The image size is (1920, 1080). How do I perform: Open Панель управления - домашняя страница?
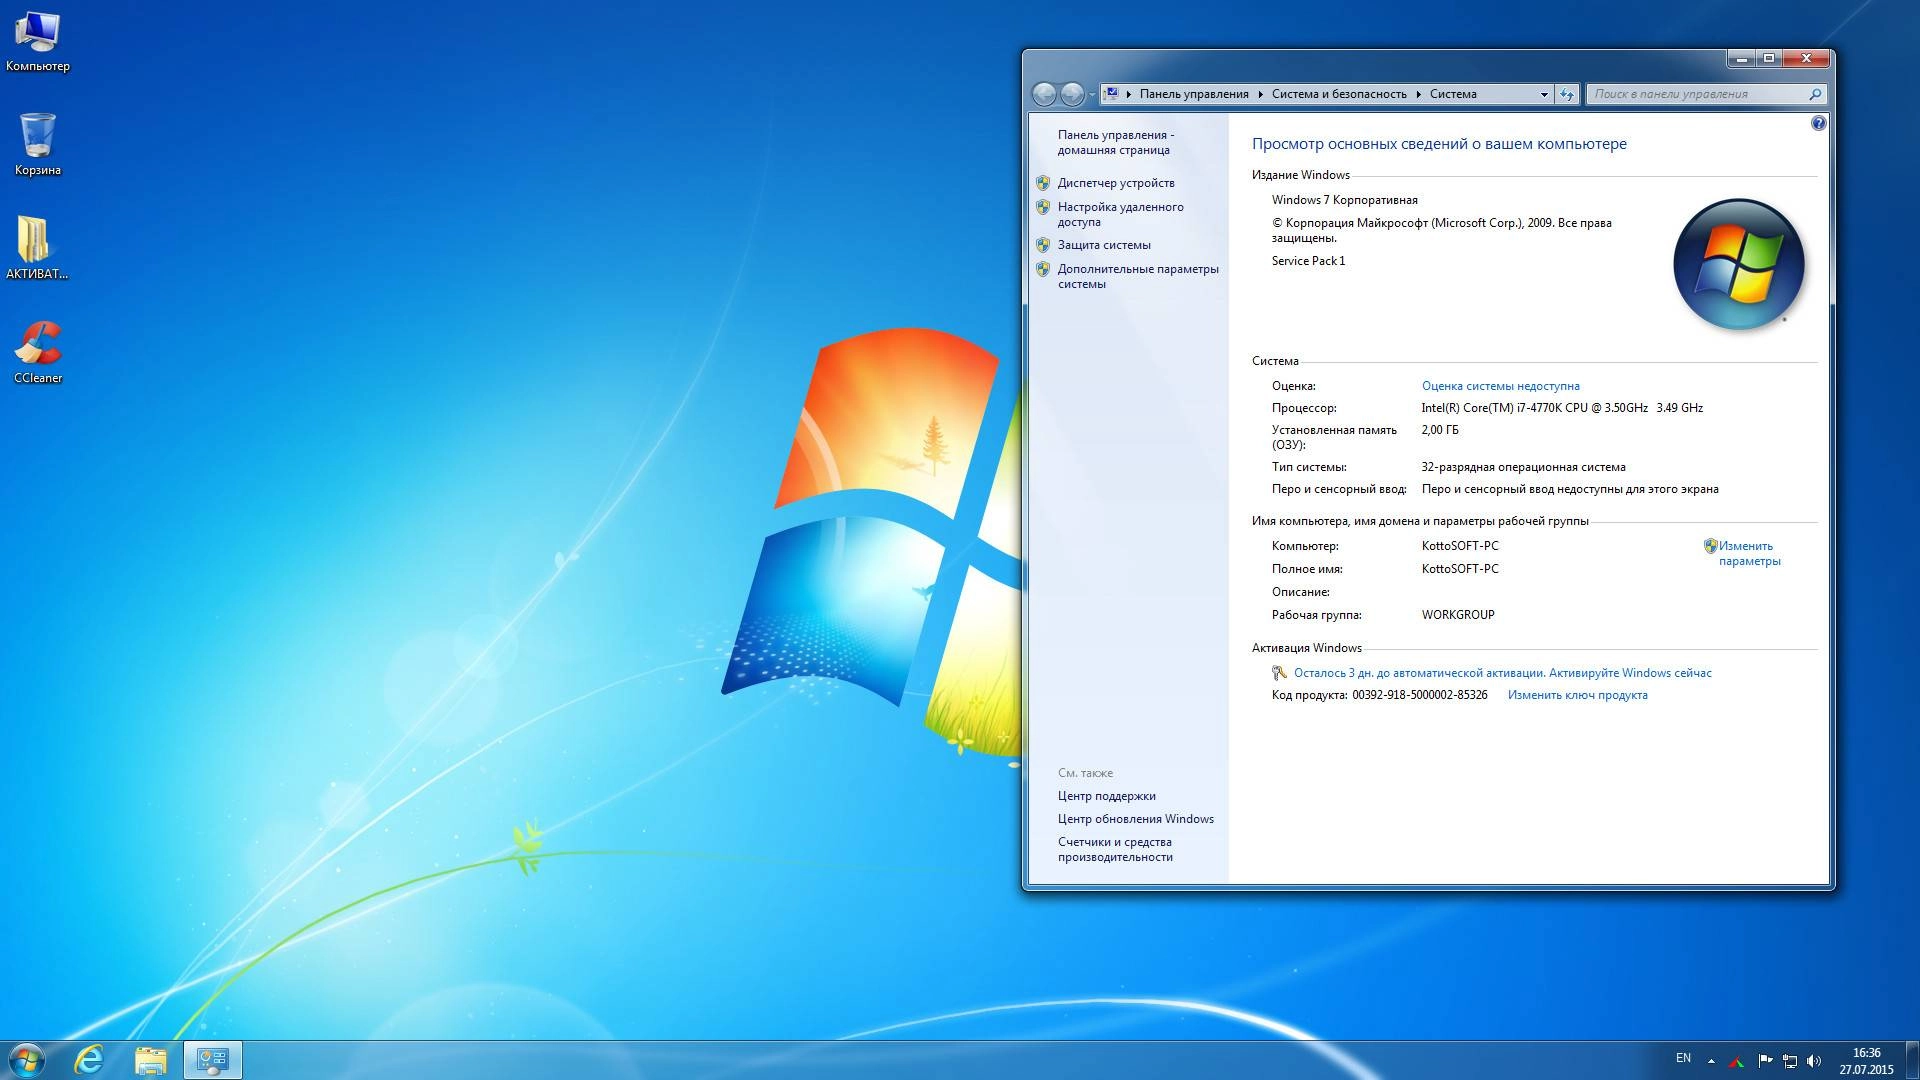pos(1116,142)
